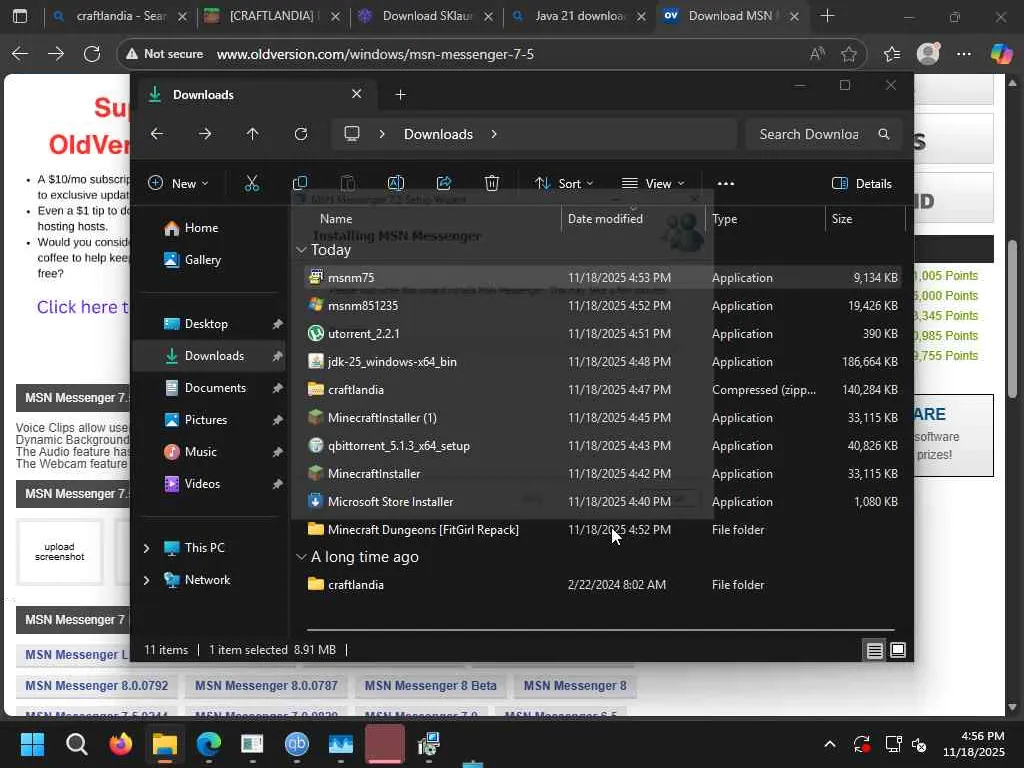Switch to Download SKlauncher browser tab
Viewport: 1024px width, 768px height.
[427, 16]
